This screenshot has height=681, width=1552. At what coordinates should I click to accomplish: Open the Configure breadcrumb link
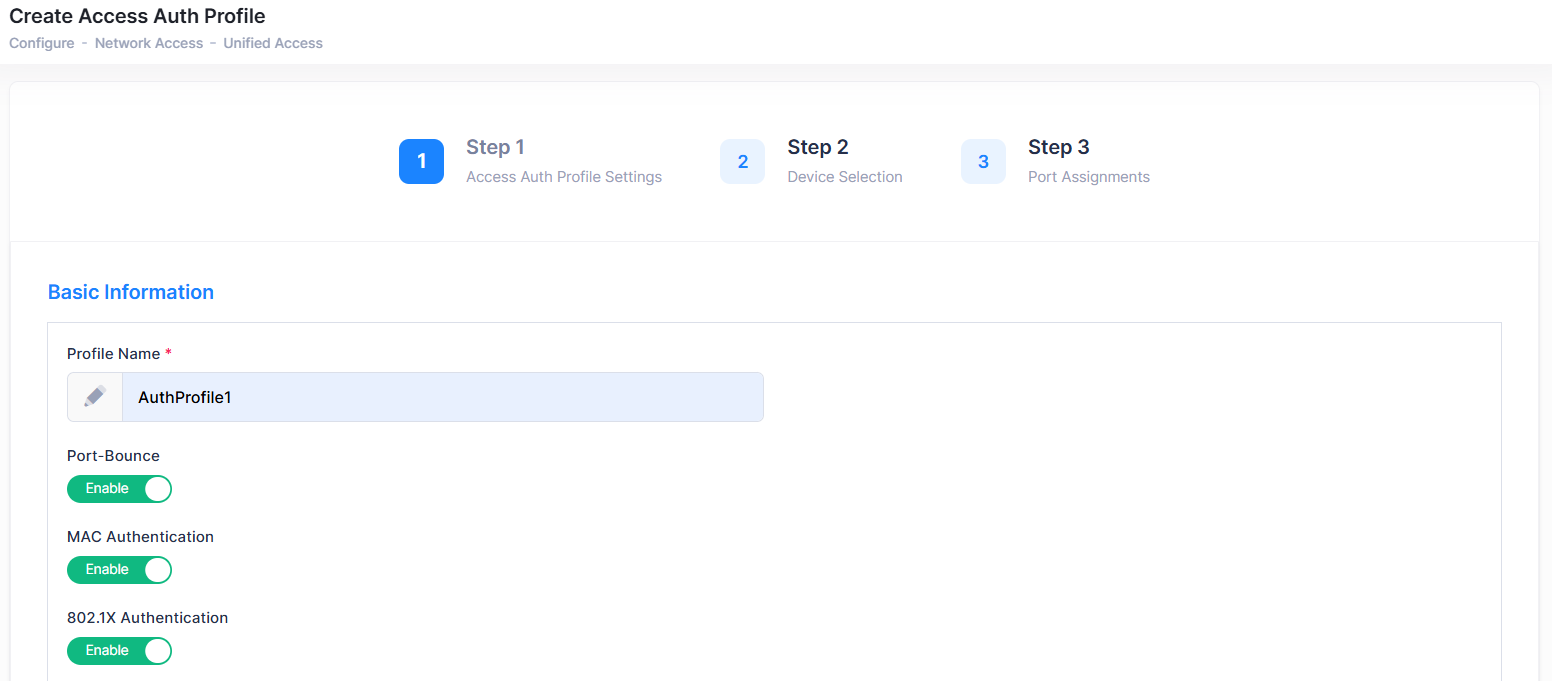tap(41, 43)
